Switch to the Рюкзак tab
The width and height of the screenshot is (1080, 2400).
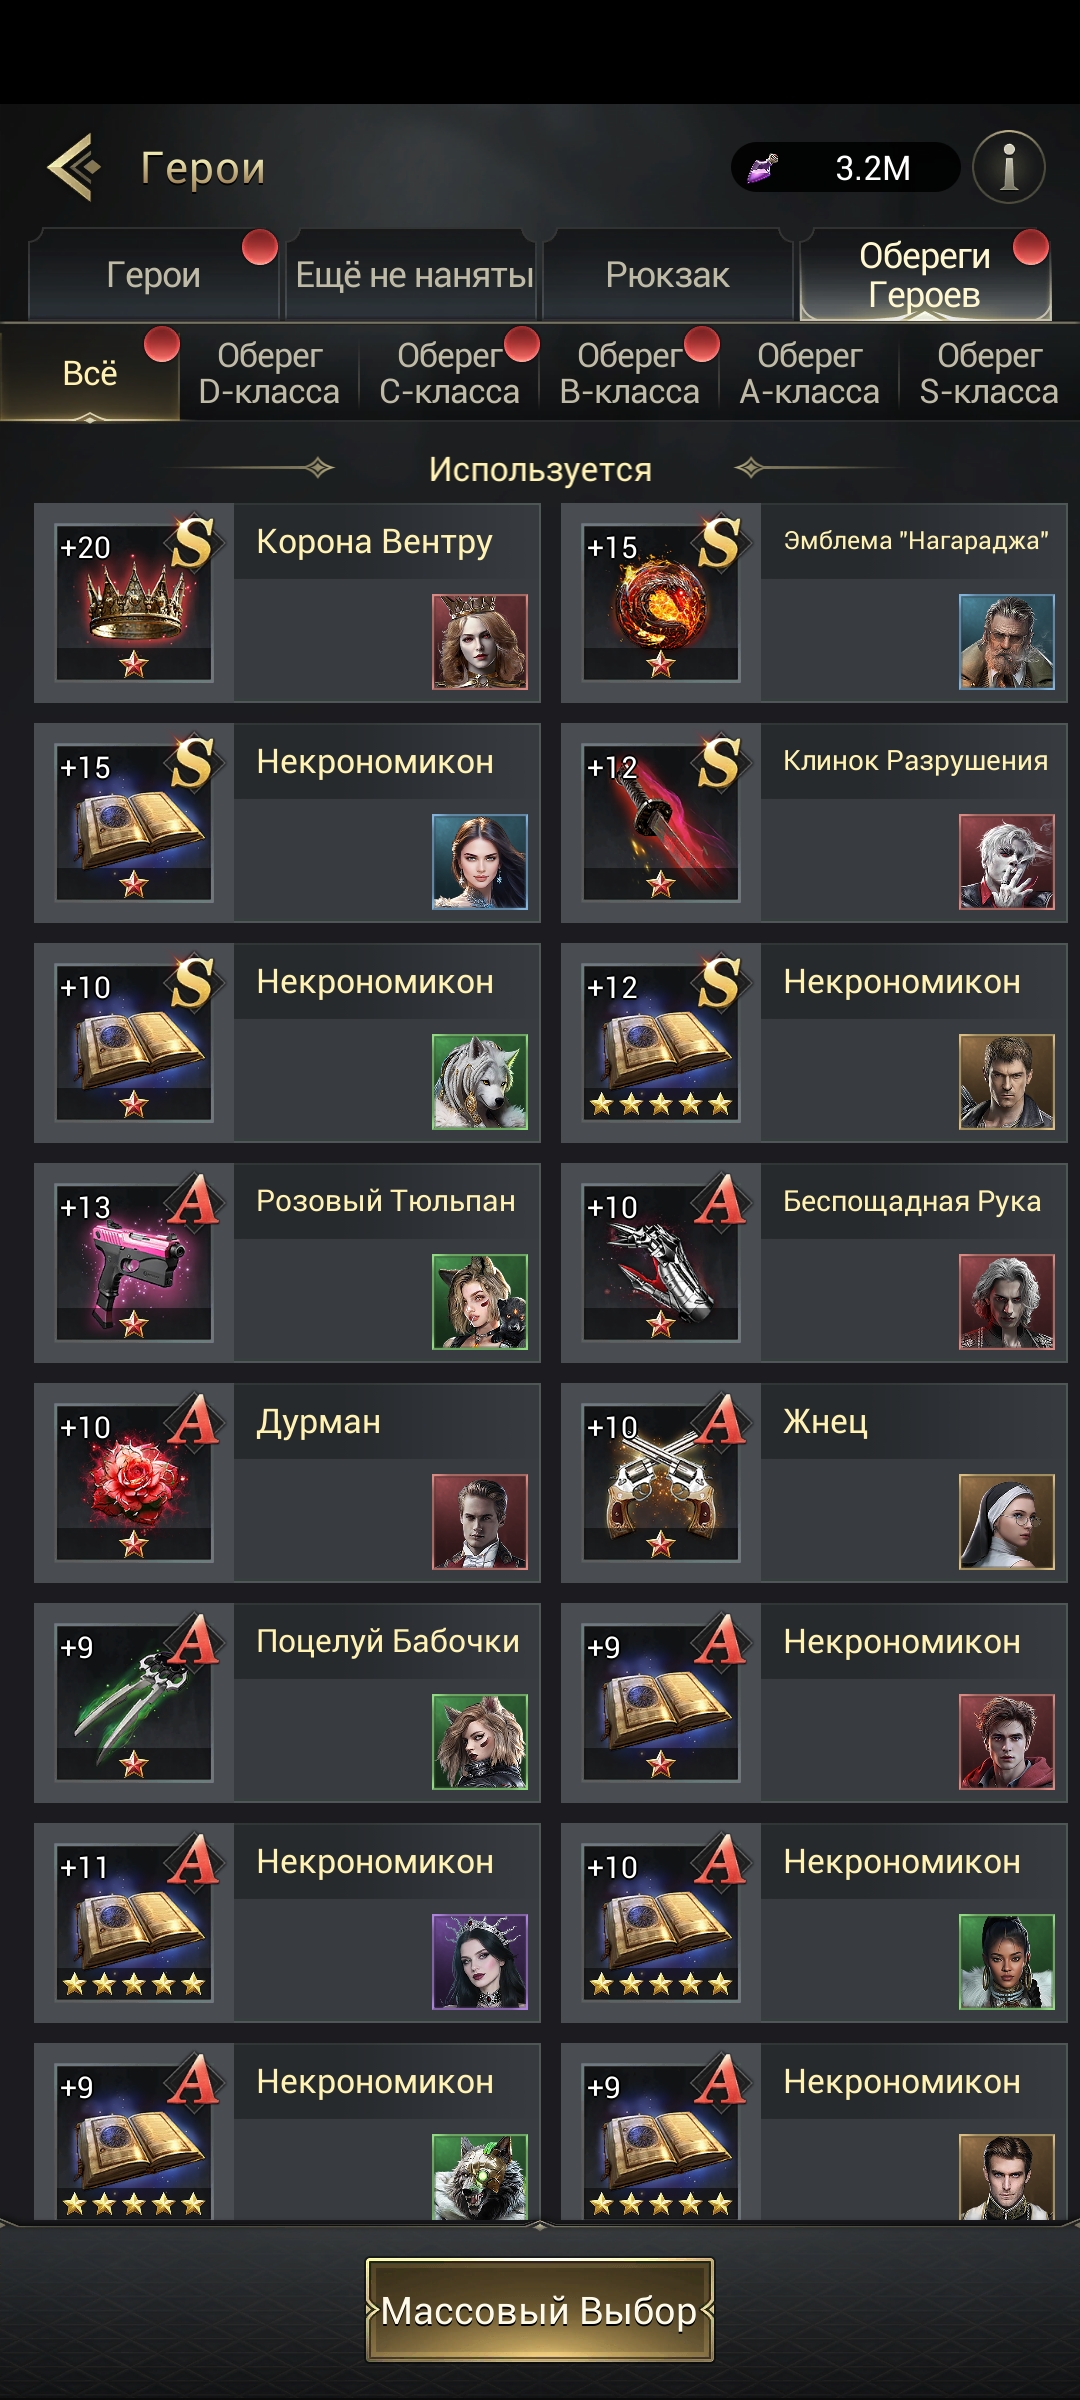click(667, 275)
